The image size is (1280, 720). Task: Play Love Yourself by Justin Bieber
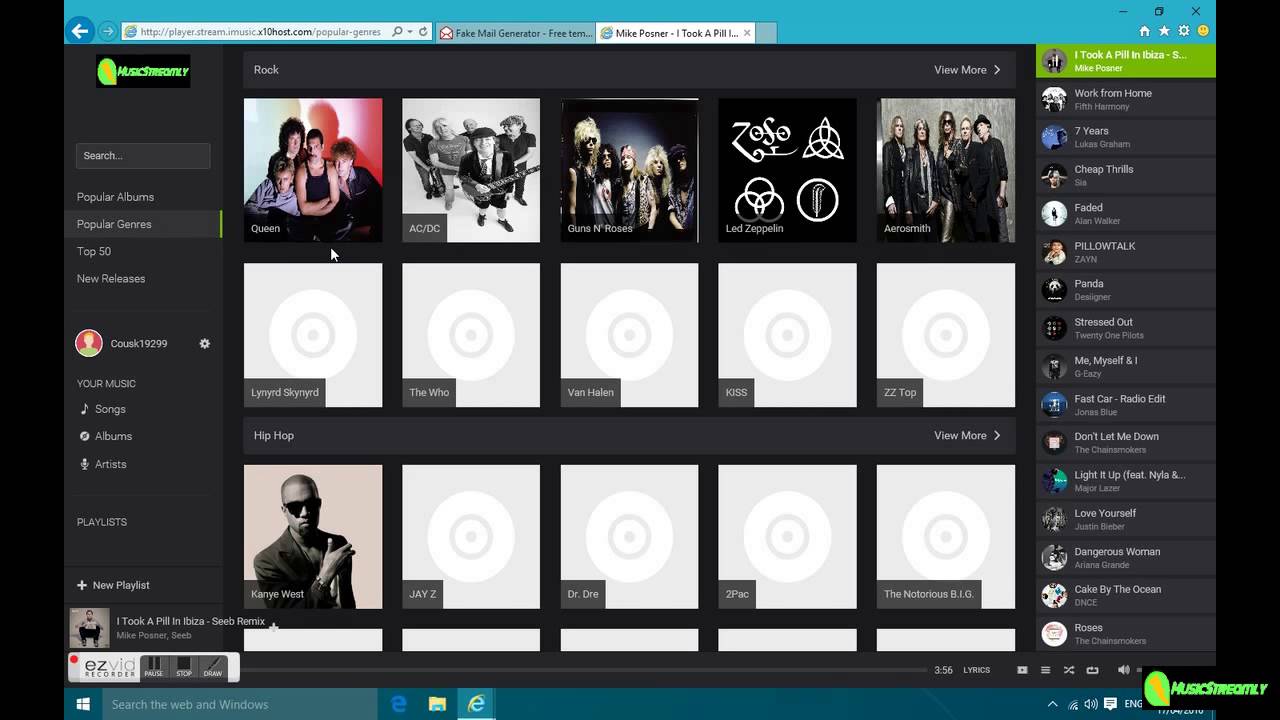[x=1126, y=519]
